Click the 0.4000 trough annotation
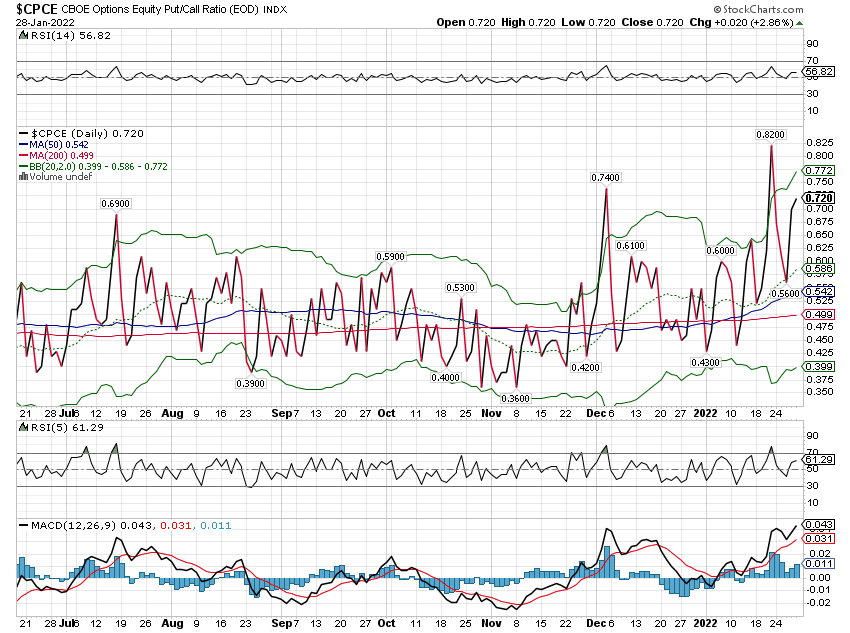The height and width of the screenshot is (633, 850). point(446,377)
